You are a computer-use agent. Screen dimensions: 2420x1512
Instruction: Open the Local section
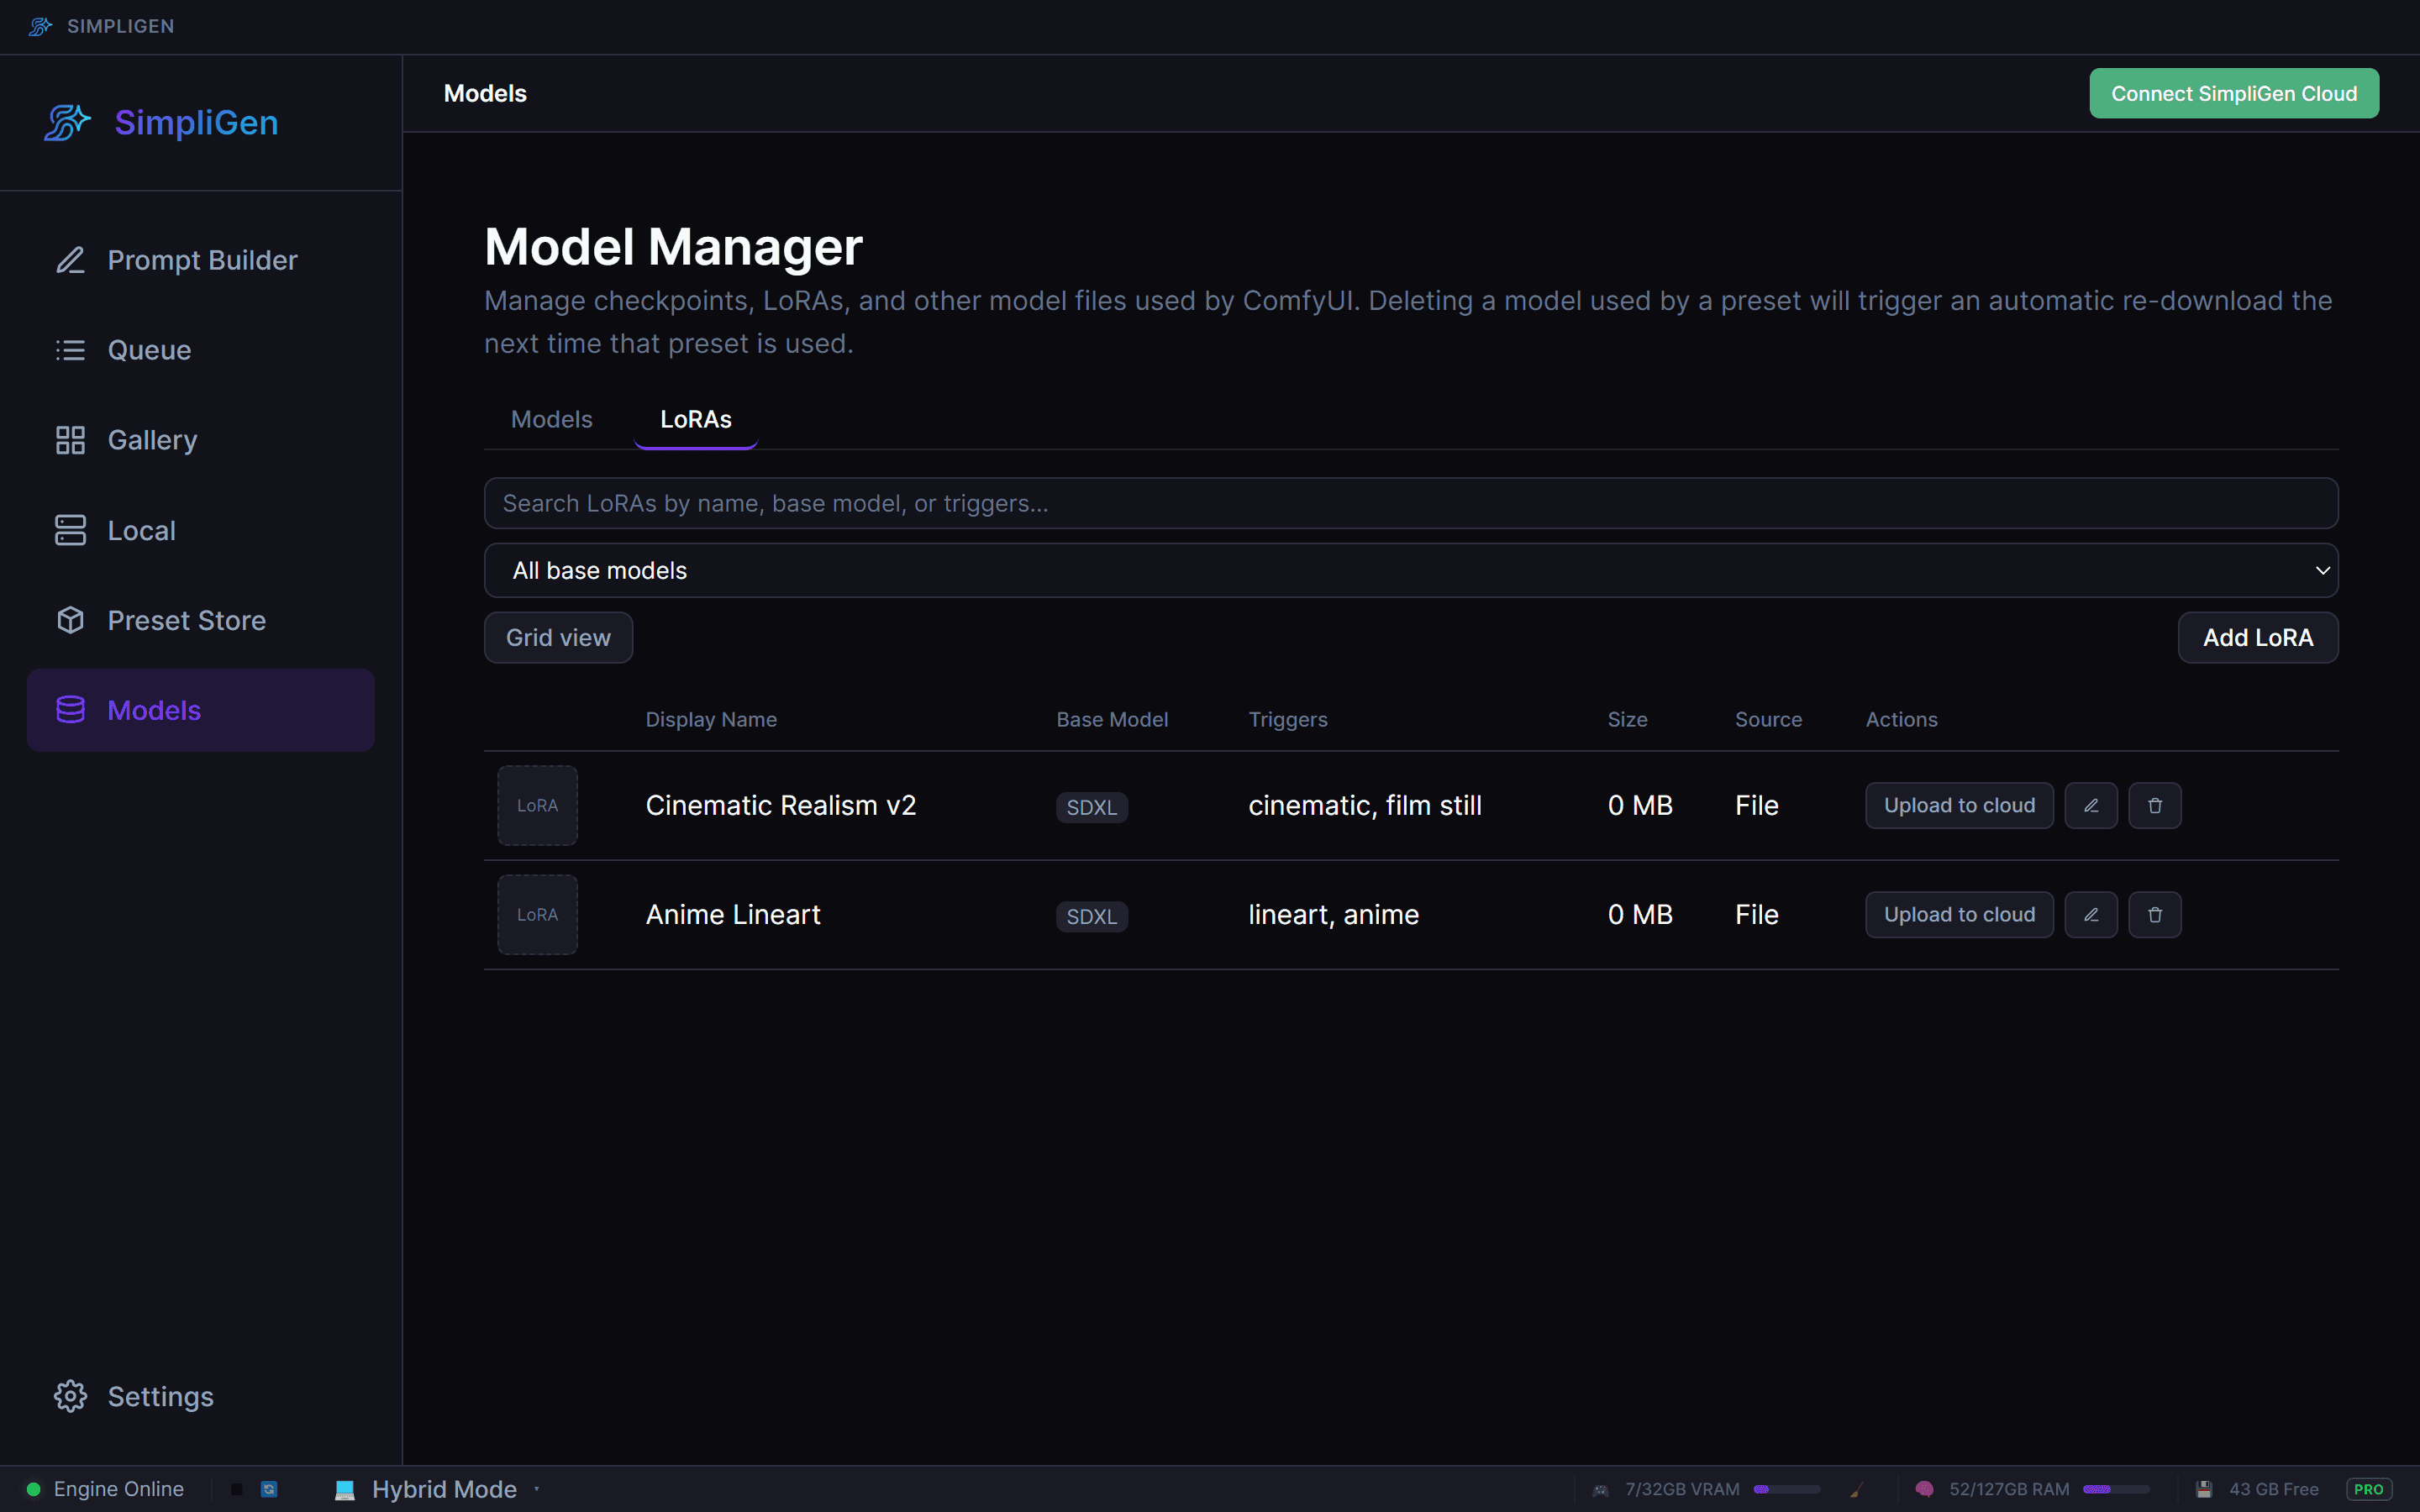[x=201, y=530]
